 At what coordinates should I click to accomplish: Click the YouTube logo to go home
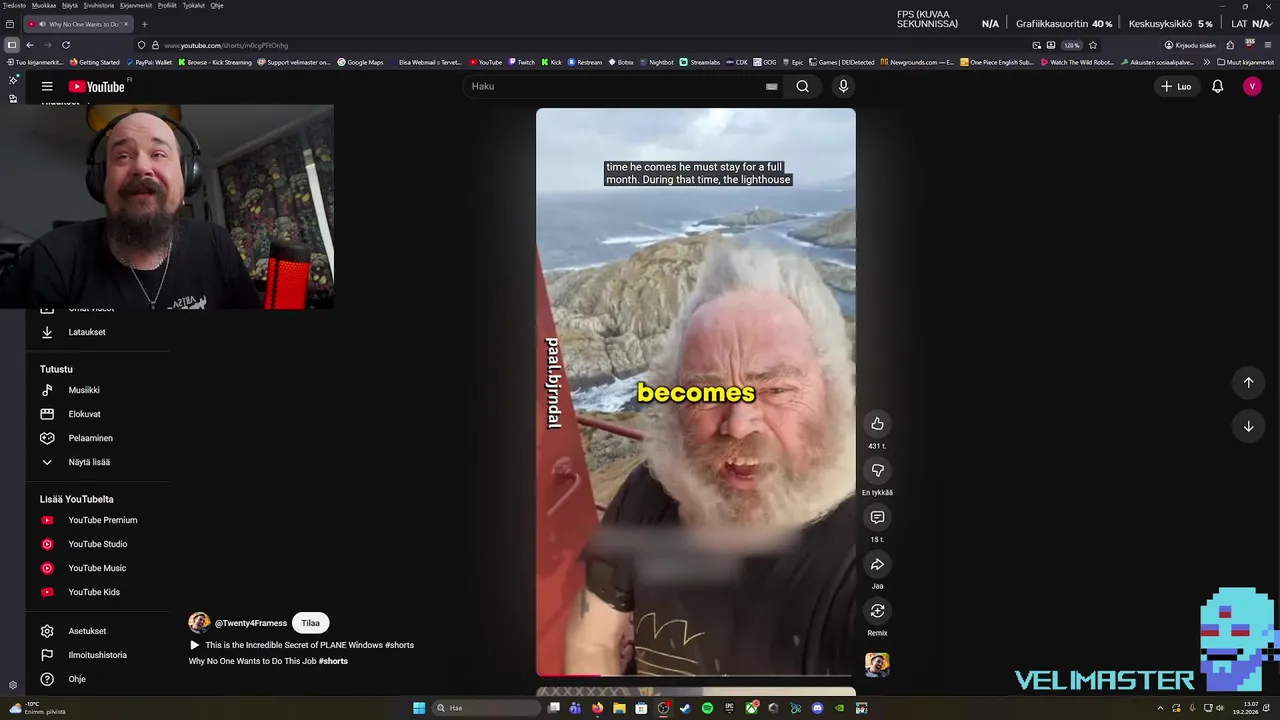[x=97, y=87]
